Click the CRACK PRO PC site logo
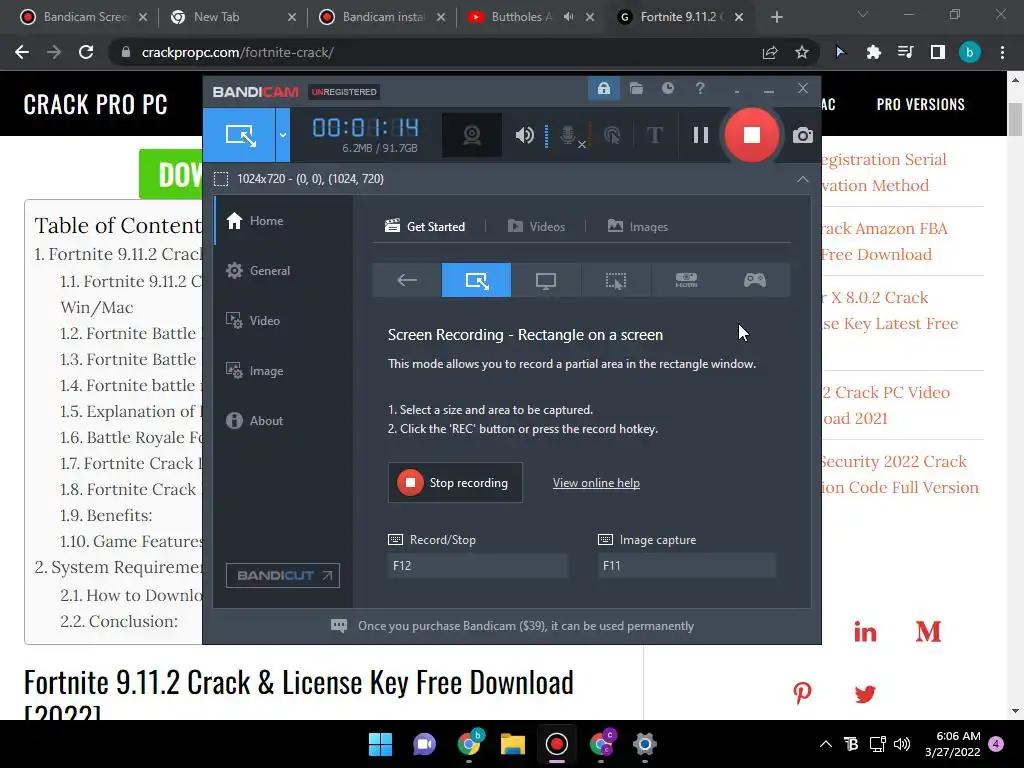The image size is (1024, 768). coord(95,104)
